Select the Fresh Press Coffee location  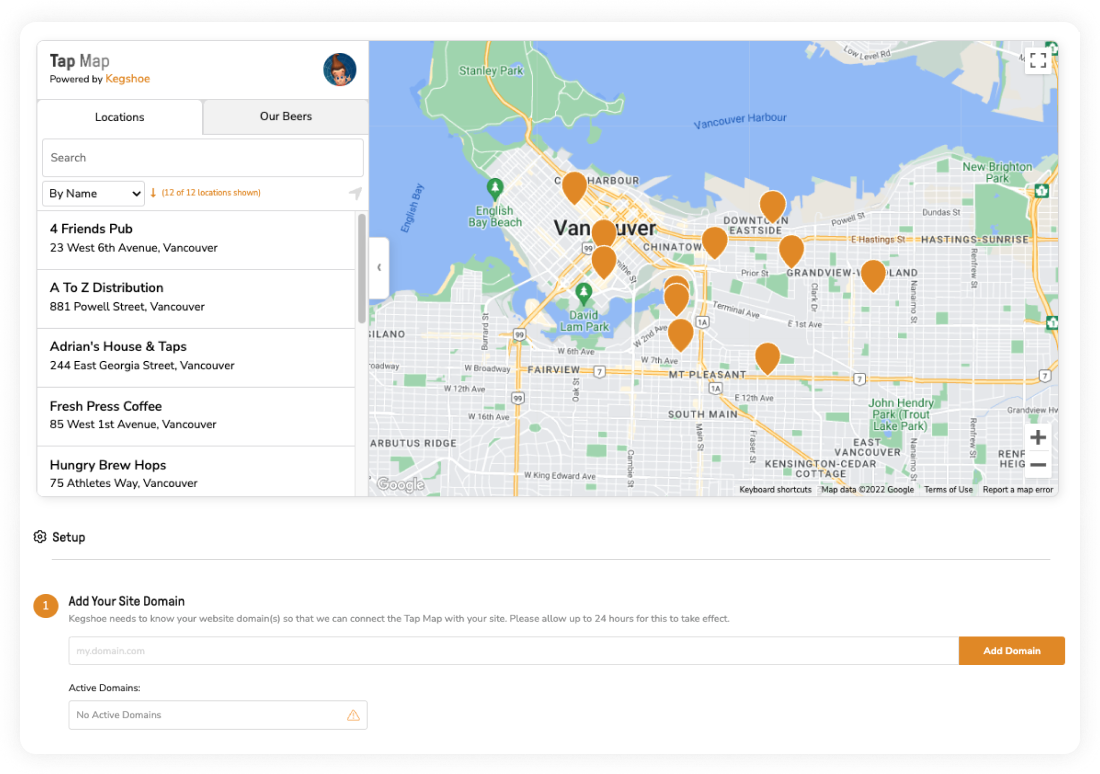pyautogui.click(x=196, y=417)
